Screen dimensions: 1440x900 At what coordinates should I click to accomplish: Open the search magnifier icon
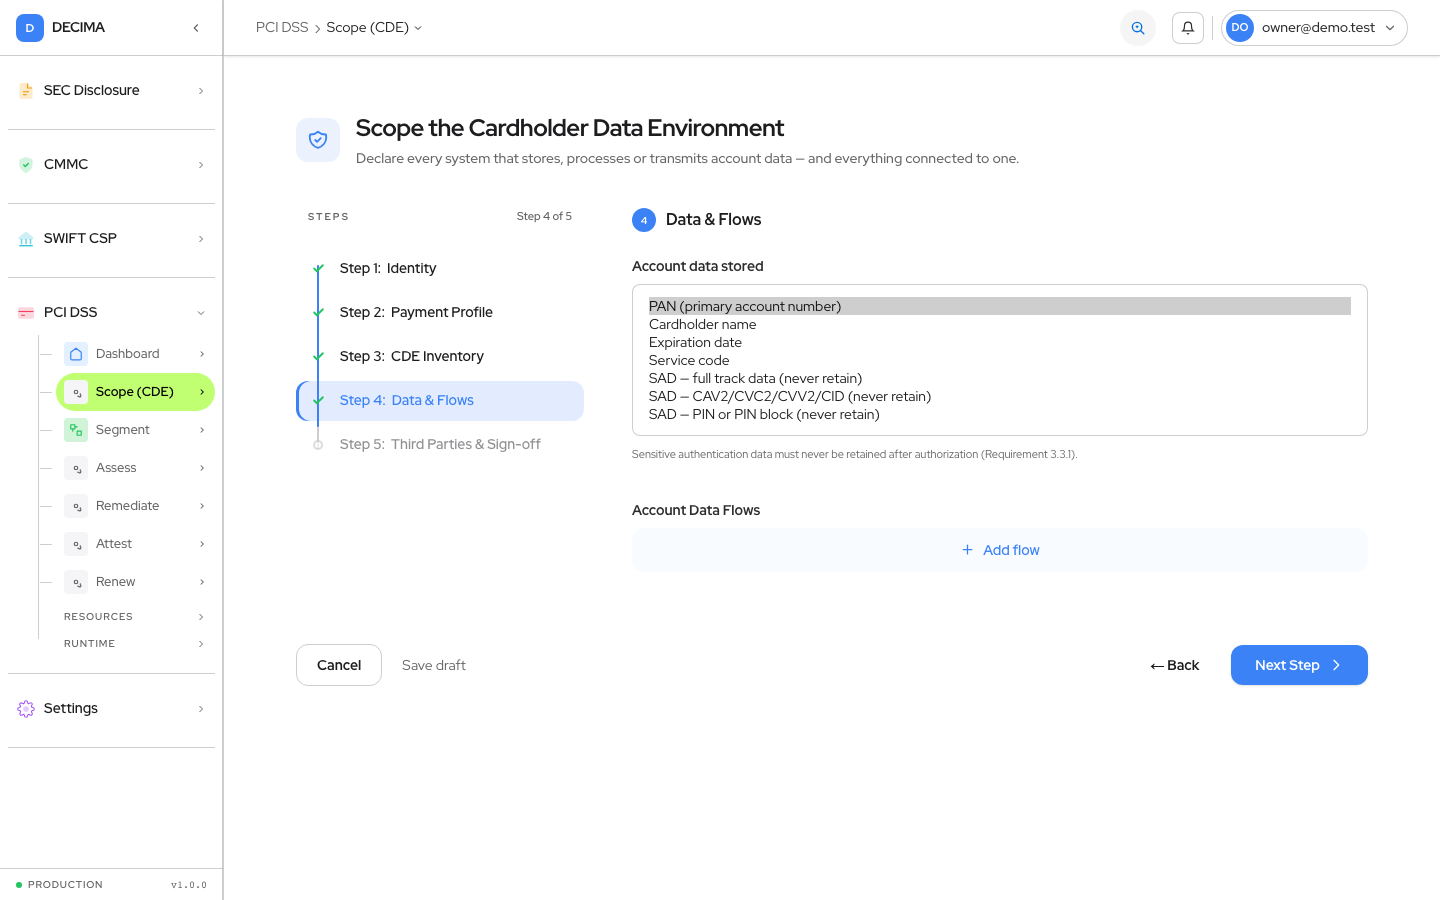click(1138, 28)
